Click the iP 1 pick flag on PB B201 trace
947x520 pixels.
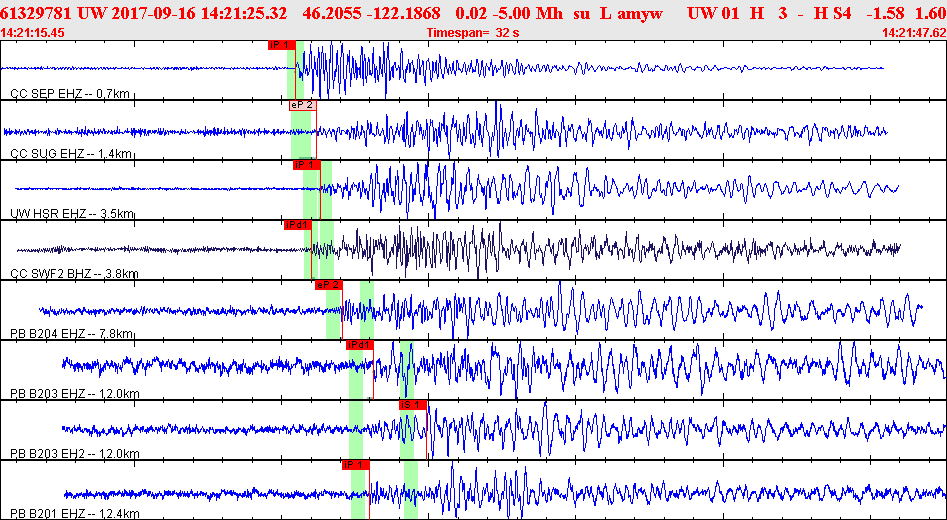356,465
